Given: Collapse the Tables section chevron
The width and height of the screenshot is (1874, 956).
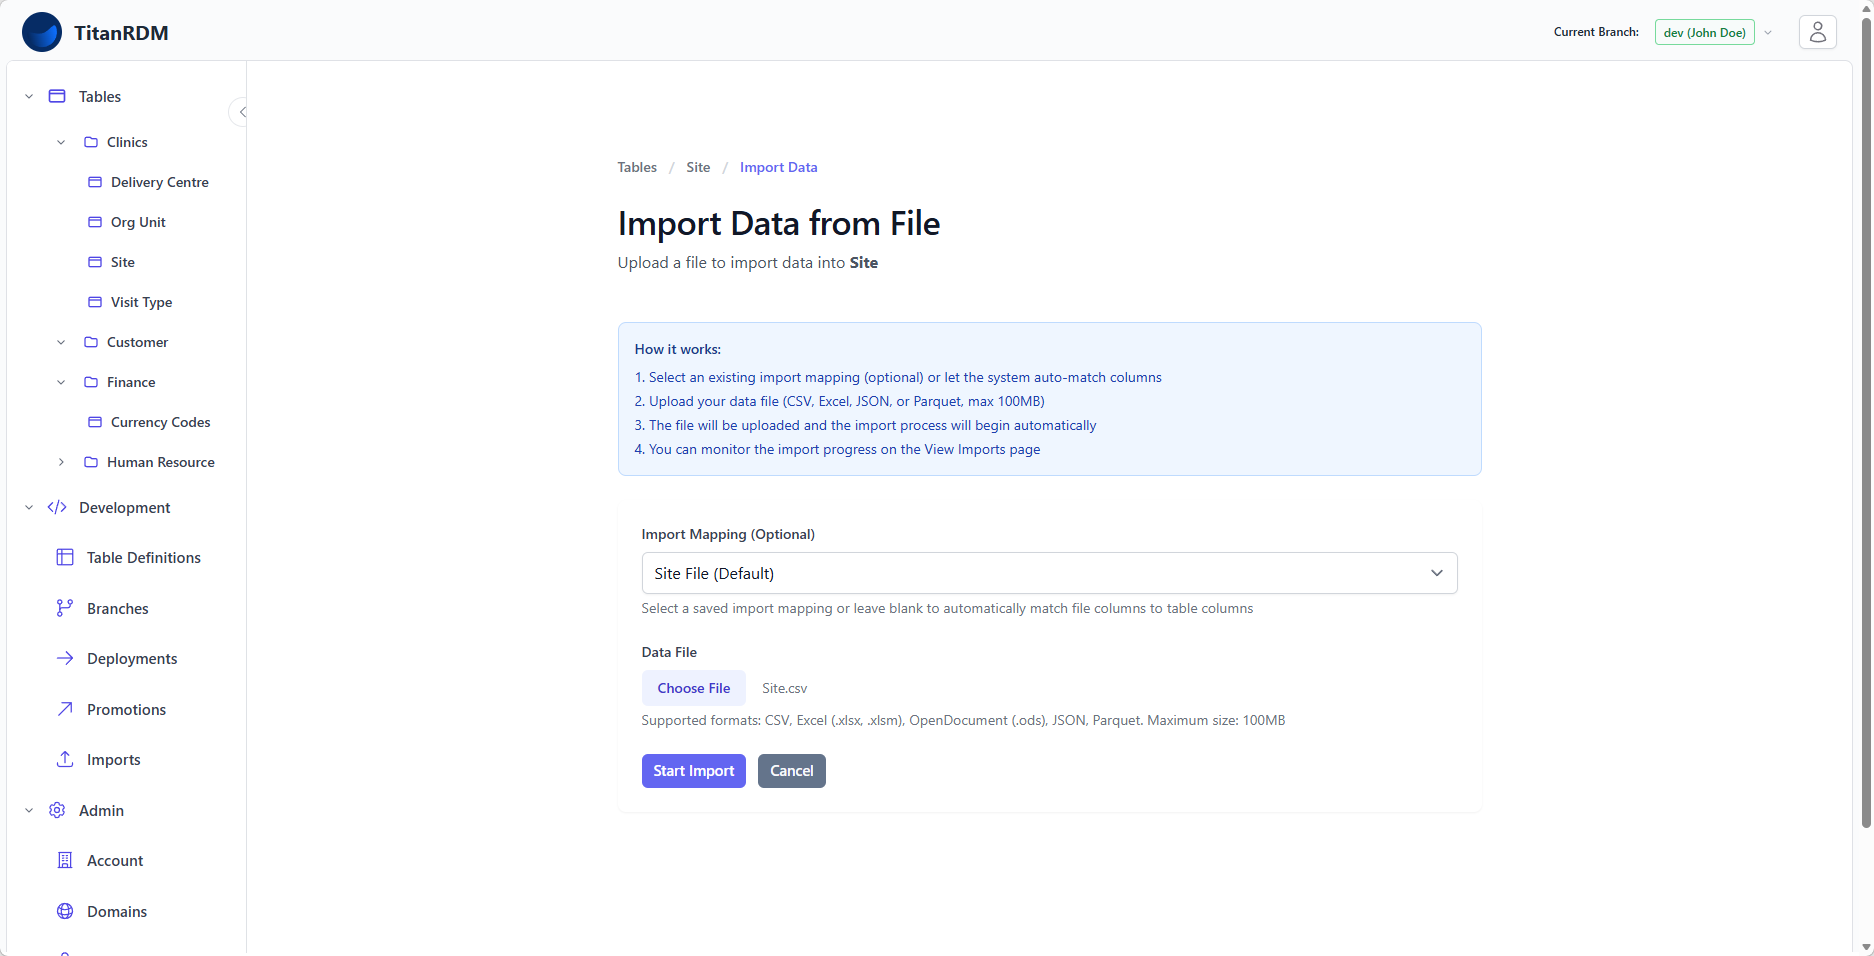Looking at the screenshot, I should point(29,96).
